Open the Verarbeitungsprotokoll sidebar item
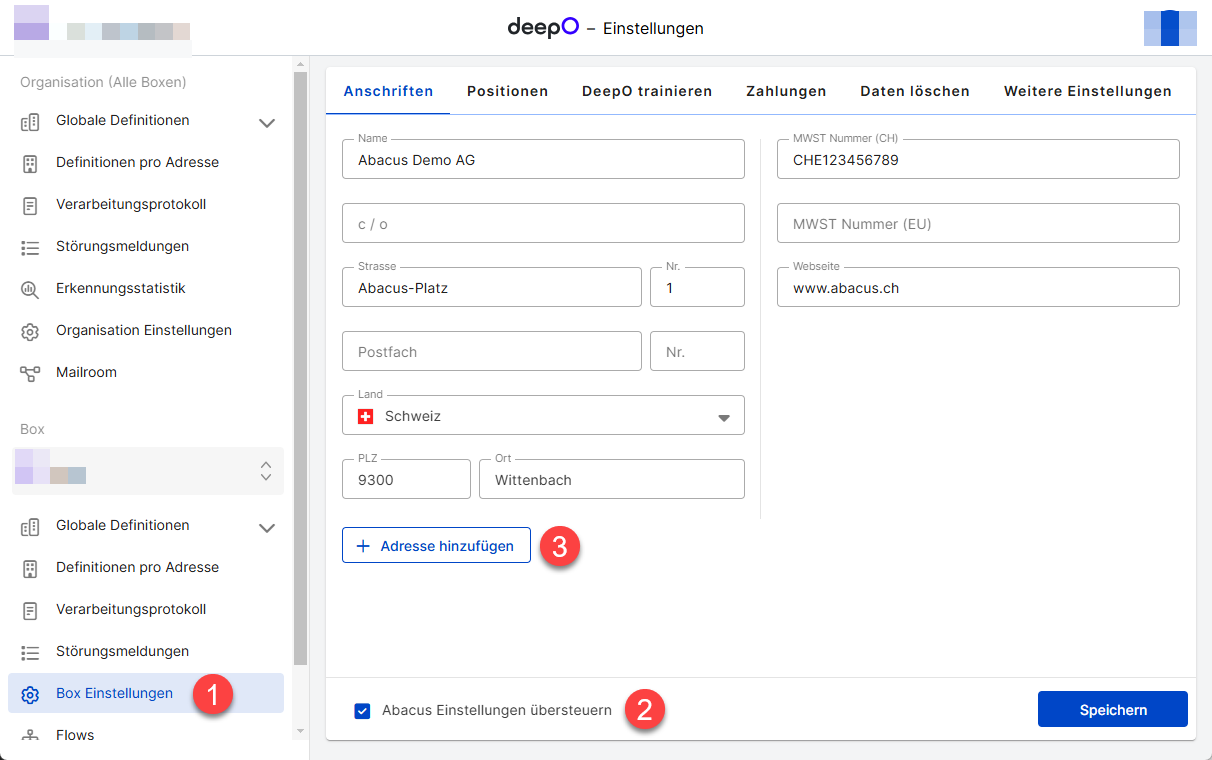 [x=128, y=204]
